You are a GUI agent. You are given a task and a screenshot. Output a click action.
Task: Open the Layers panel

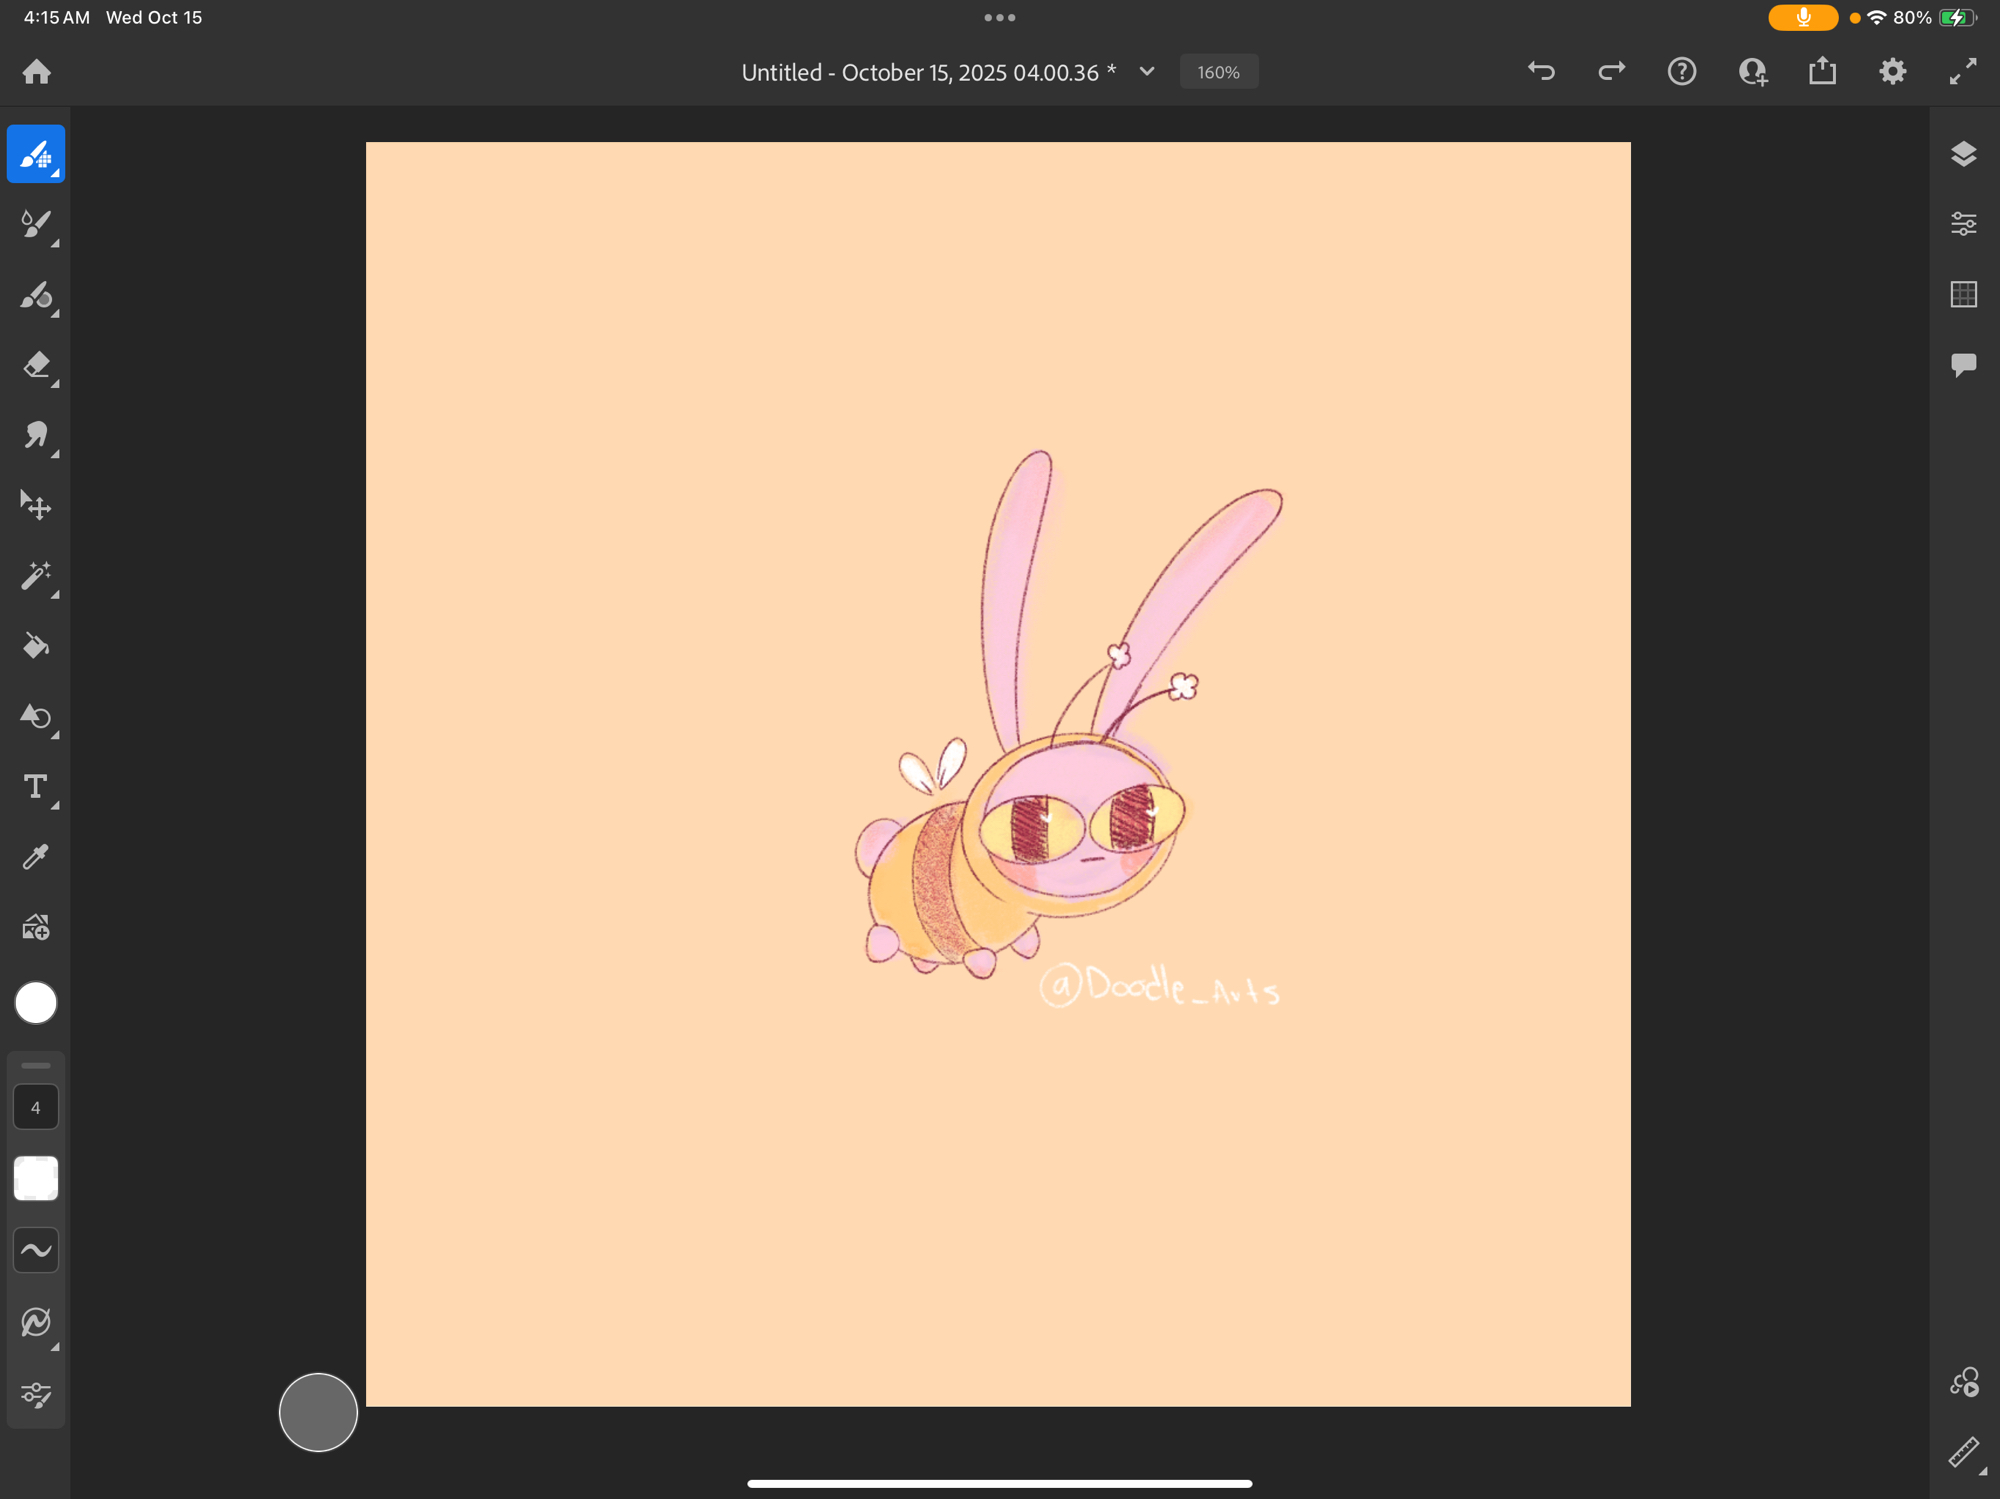[x=1963, y=154]
